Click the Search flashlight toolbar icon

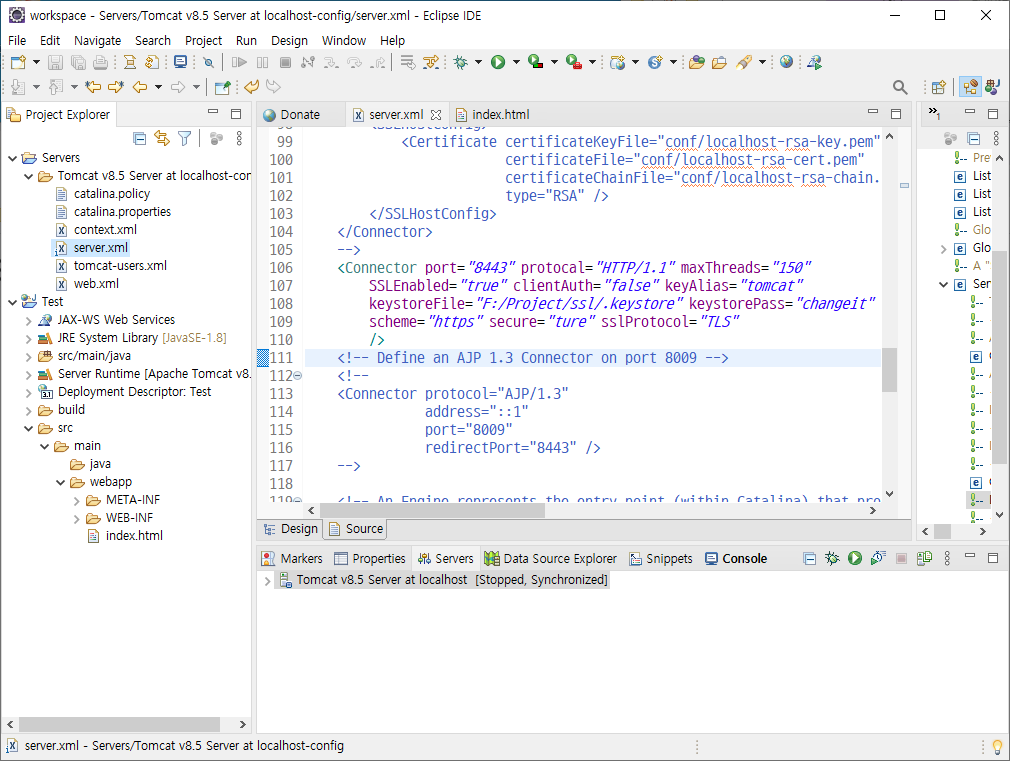(744, 63)
